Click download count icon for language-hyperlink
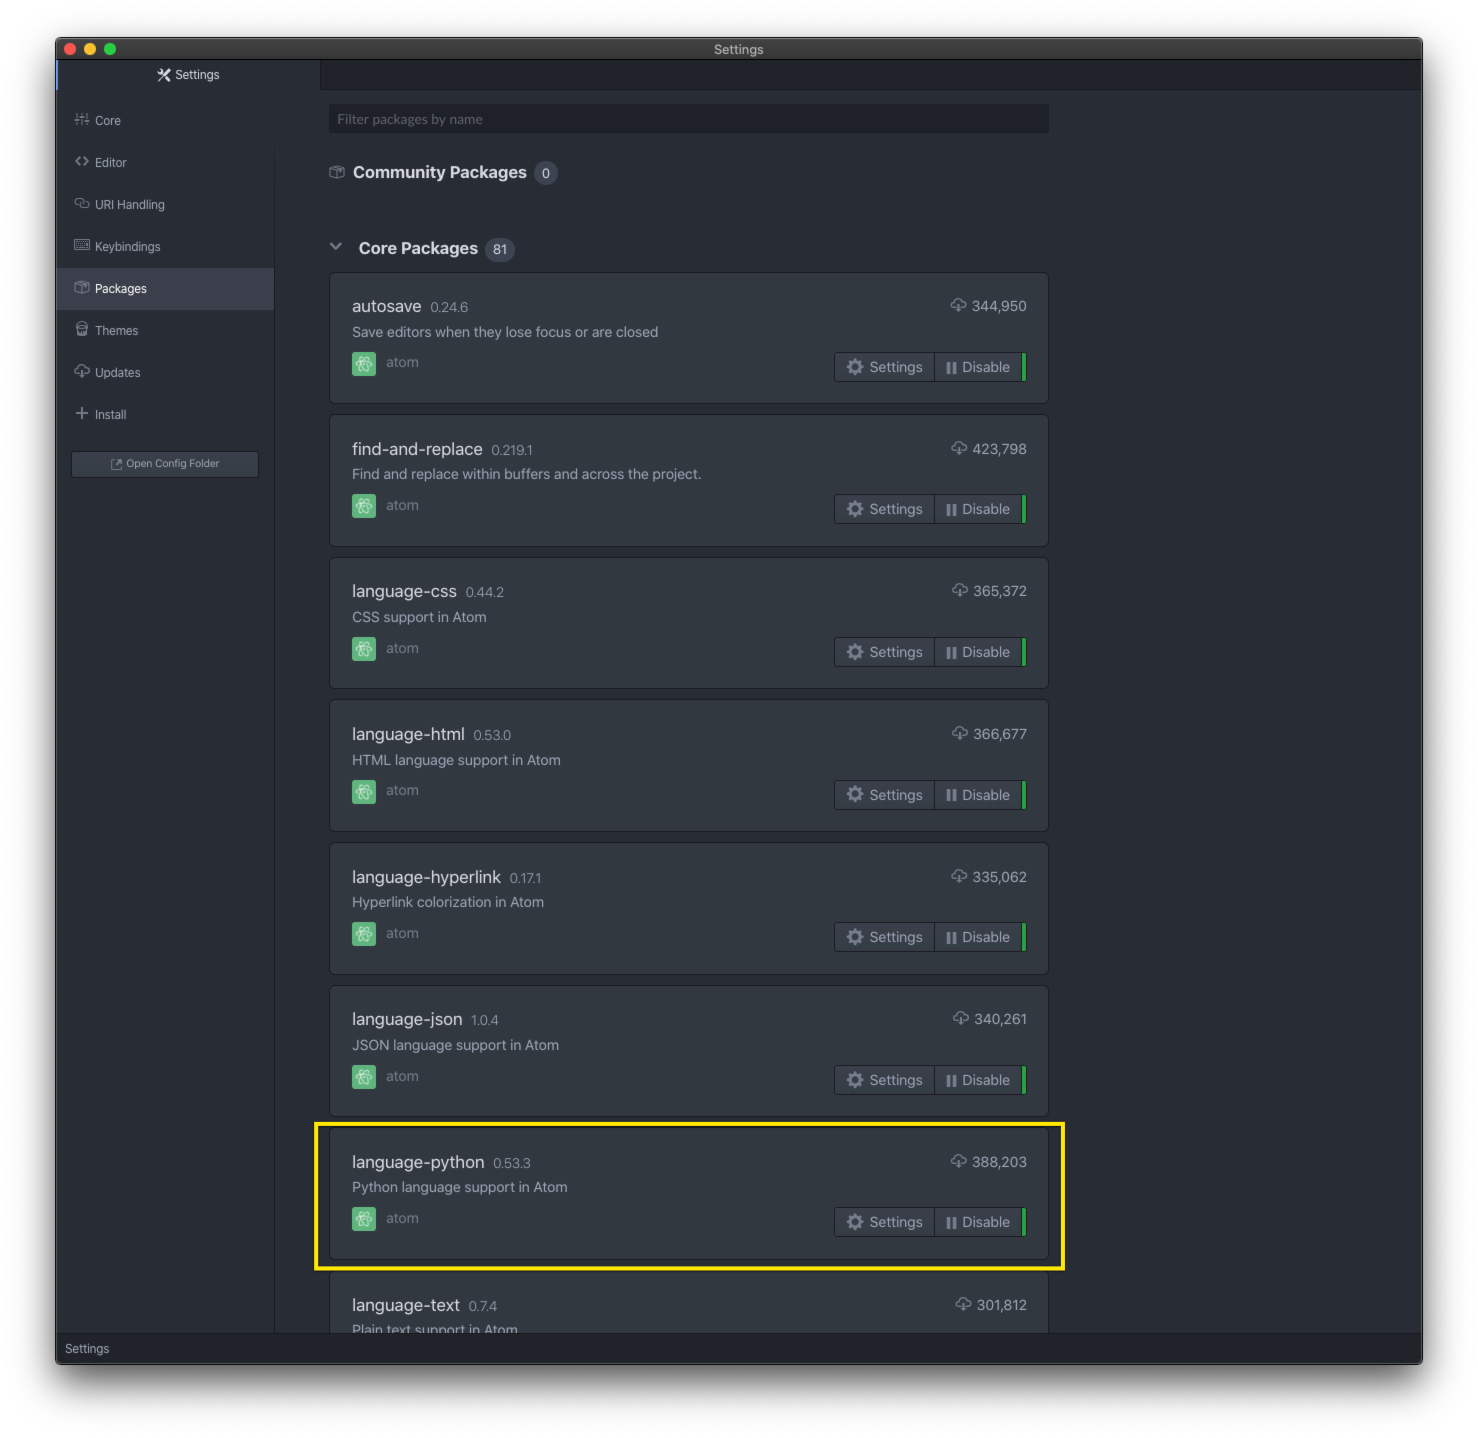Viewport: 1478px width, 1438px height. [959, 876]
